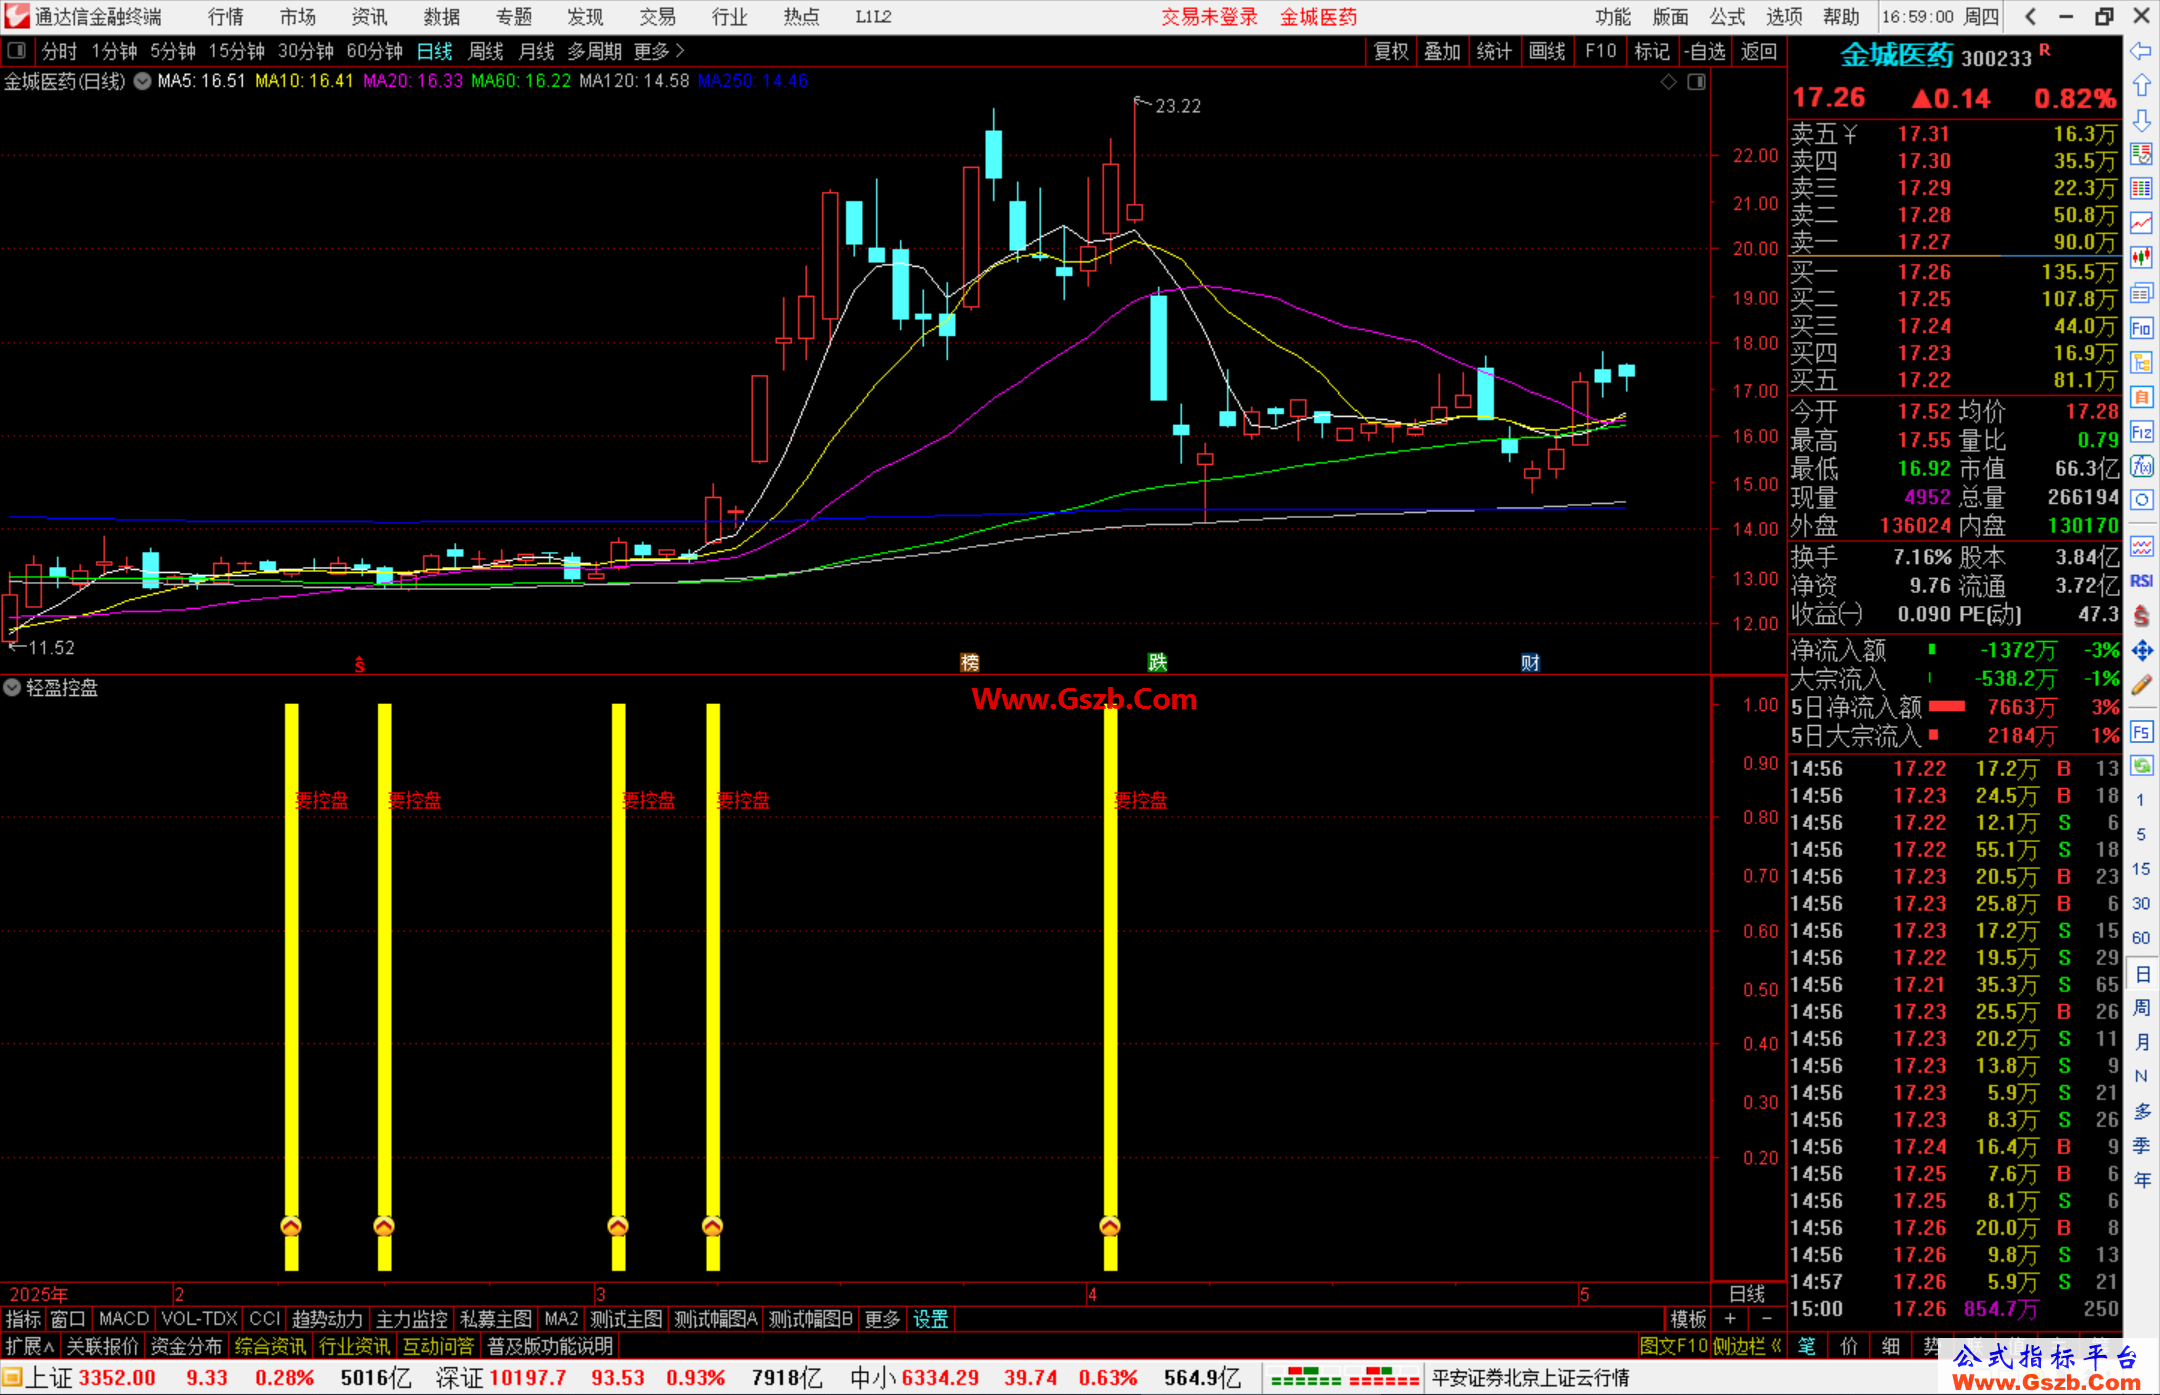Collapse the 侧边栏 sidebar
The height and width of the screenshot is (1395, 2160).
click(1747, 1346)
